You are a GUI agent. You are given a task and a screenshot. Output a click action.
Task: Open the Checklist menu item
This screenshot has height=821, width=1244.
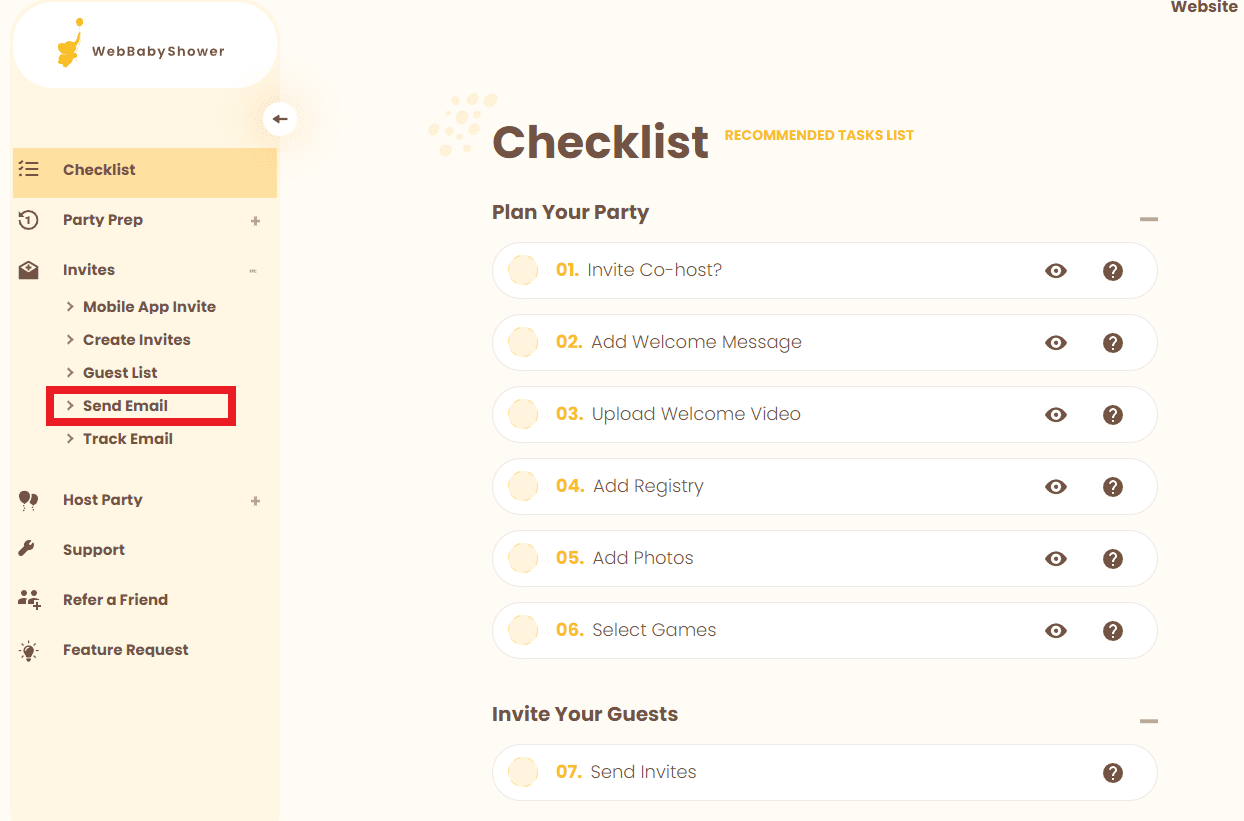(x=99, y=170)
